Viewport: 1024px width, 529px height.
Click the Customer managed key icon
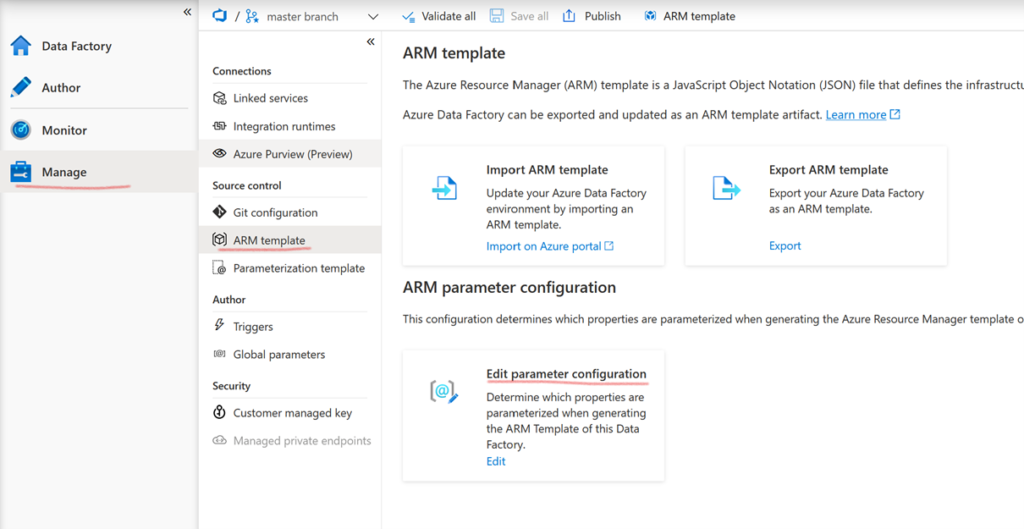(220, 412)
